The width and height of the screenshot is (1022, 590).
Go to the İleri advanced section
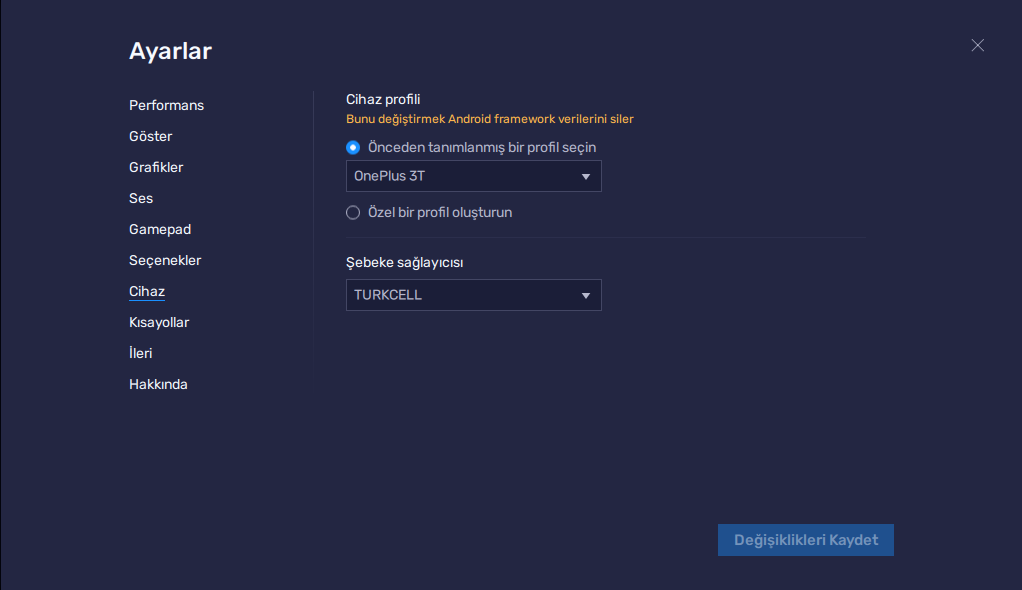pos(141,353)
